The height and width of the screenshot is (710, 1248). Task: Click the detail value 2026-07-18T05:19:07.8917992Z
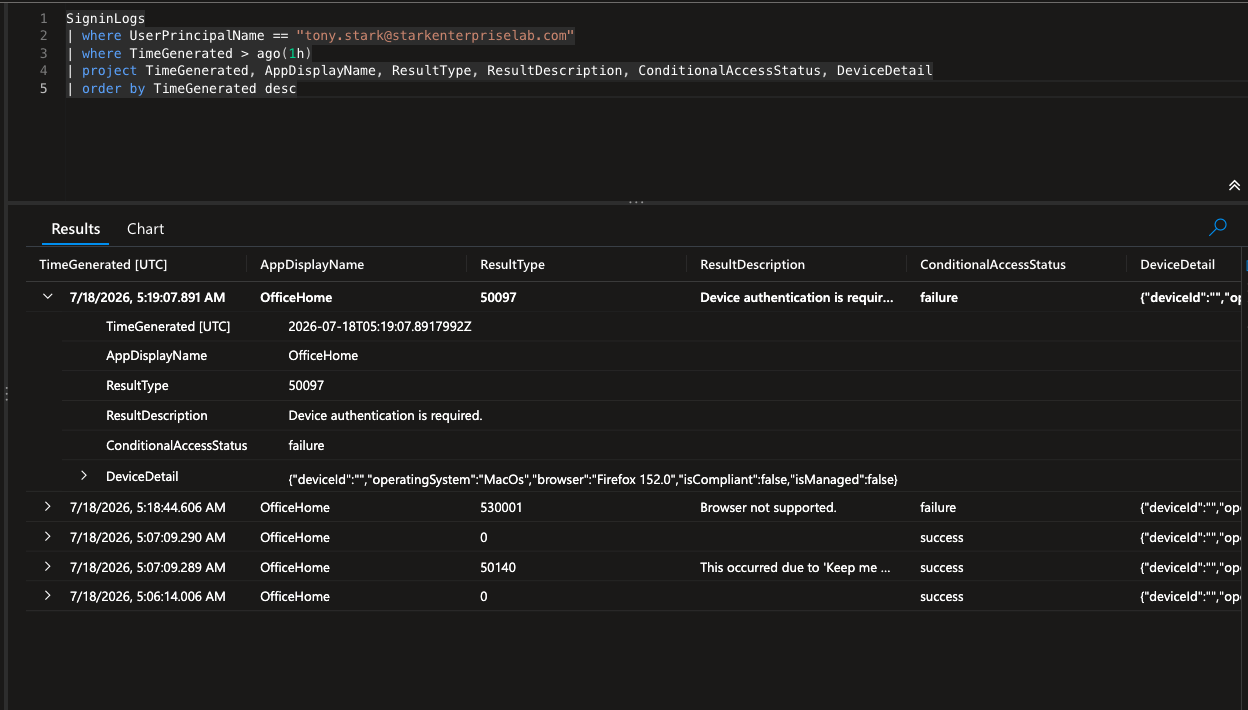[380, 326]
